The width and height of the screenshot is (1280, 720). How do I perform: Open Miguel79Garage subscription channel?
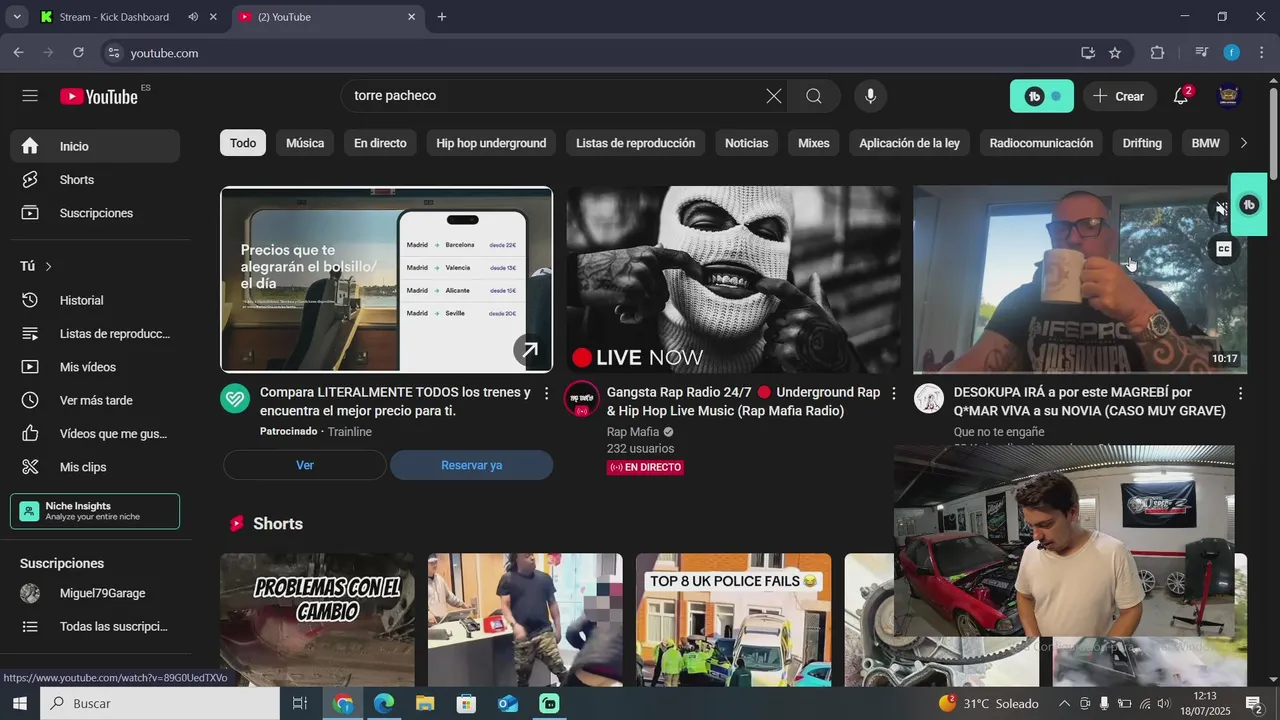(95, 593)
